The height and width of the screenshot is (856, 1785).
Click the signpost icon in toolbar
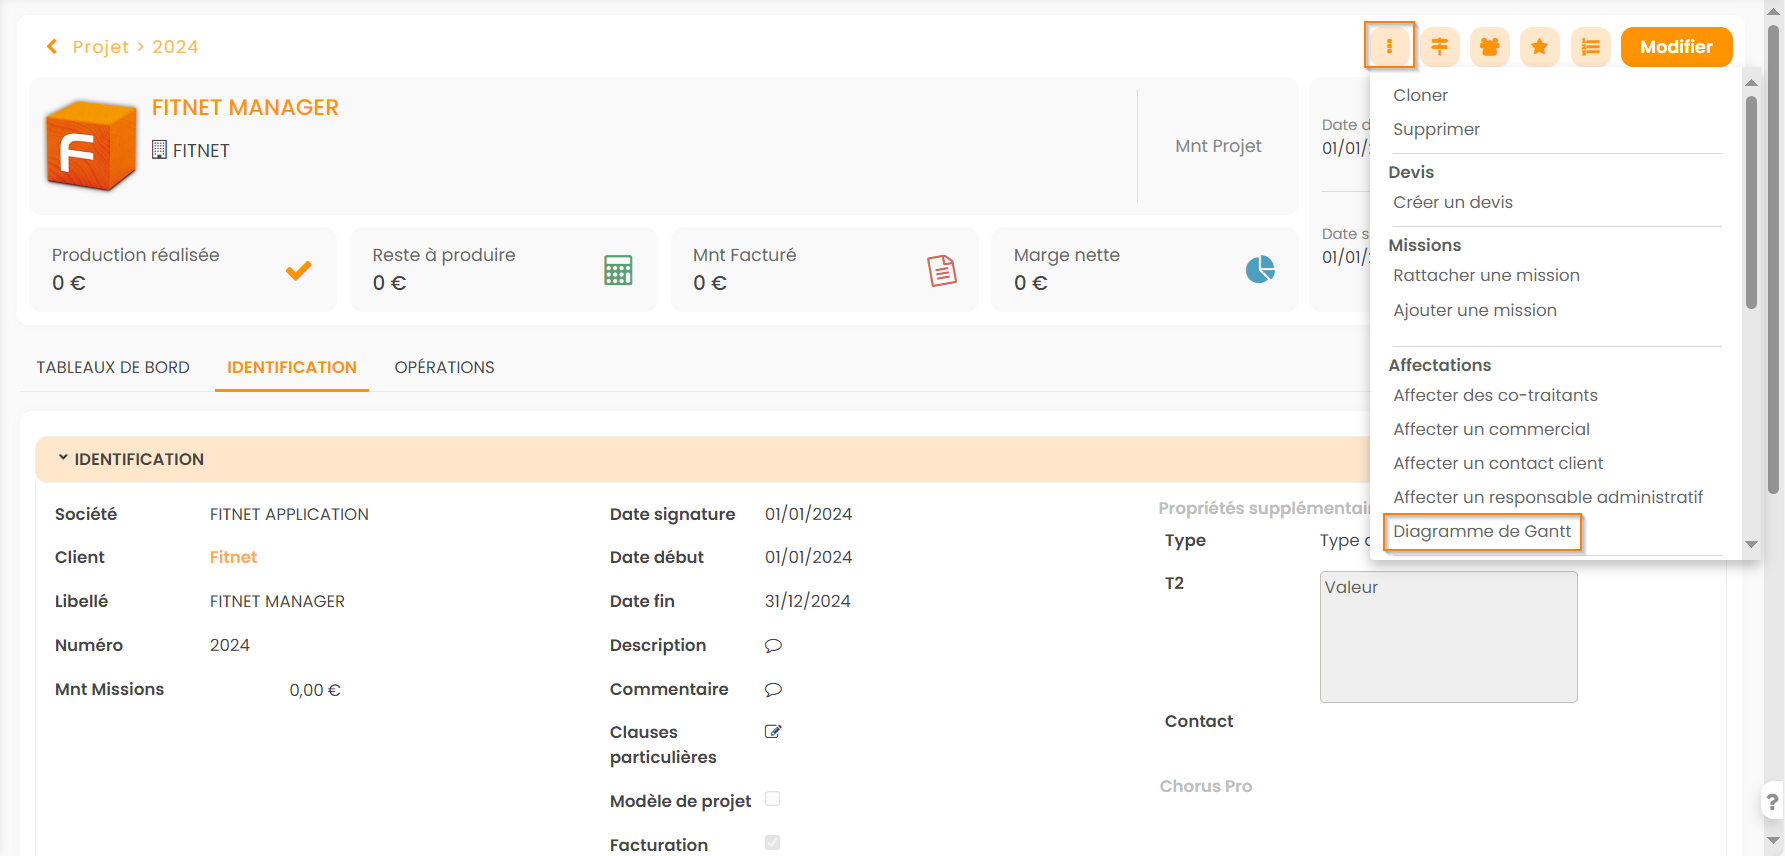pos(1439,47)
